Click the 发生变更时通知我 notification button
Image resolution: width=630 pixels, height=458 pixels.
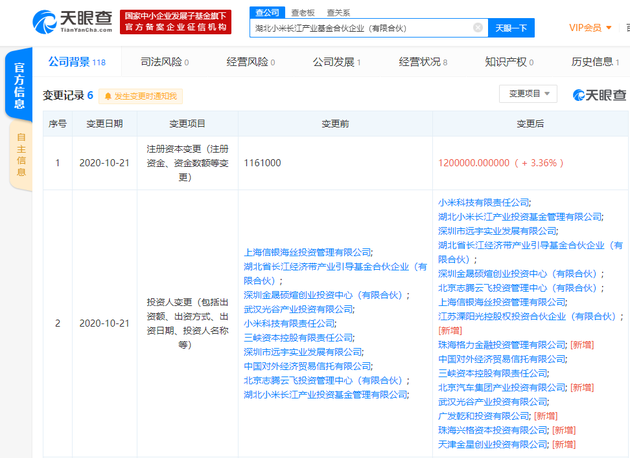(x=141, y=96)
